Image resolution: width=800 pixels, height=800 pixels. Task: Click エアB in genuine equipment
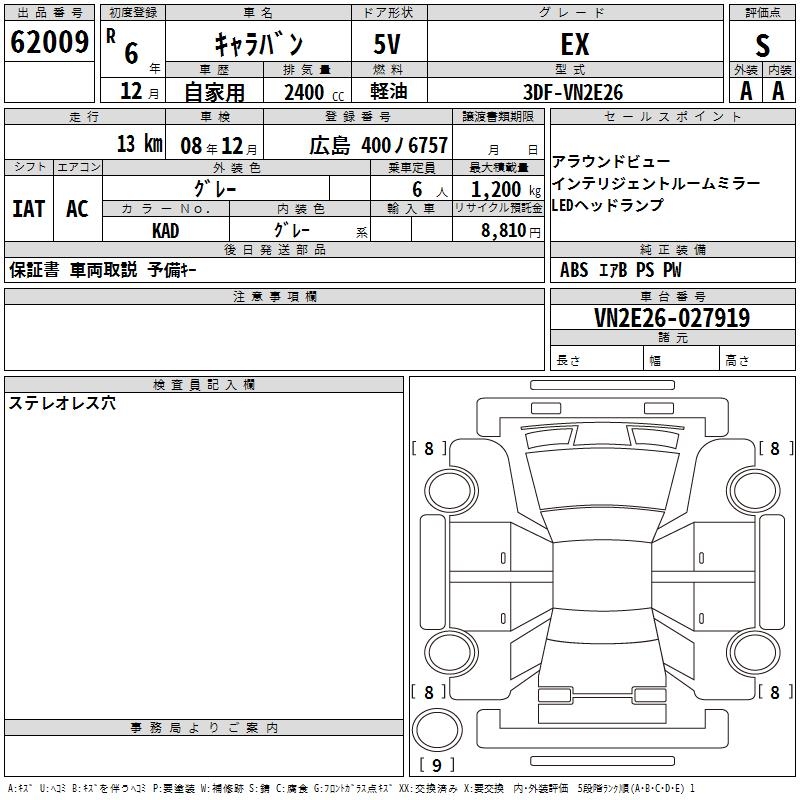coord(612,269)
